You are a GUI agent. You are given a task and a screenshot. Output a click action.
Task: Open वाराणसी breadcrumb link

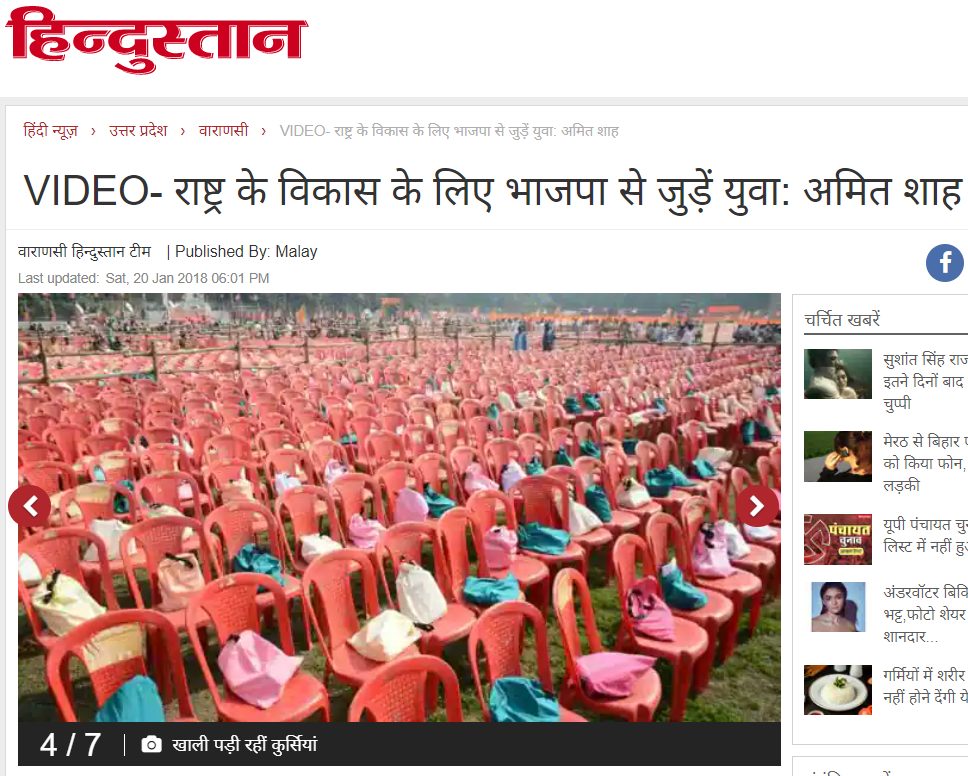[x=223, y=131]
